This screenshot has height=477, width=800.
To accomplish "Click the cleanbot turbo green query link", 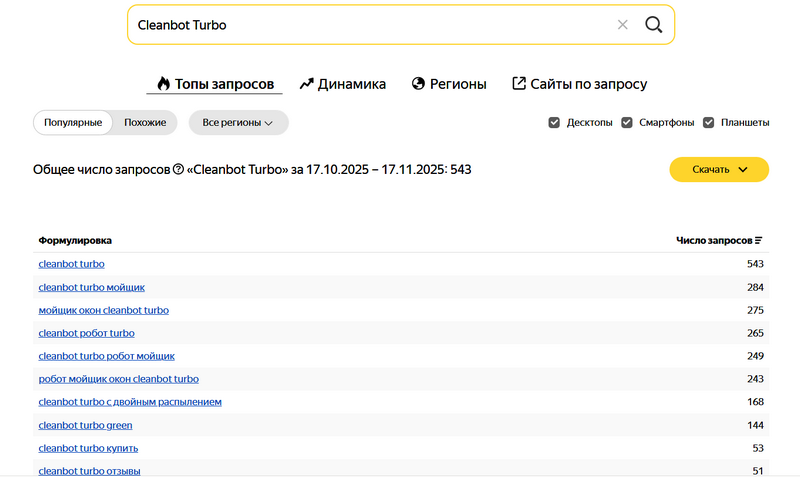I will pyautogui.click(x=85, y=425).
